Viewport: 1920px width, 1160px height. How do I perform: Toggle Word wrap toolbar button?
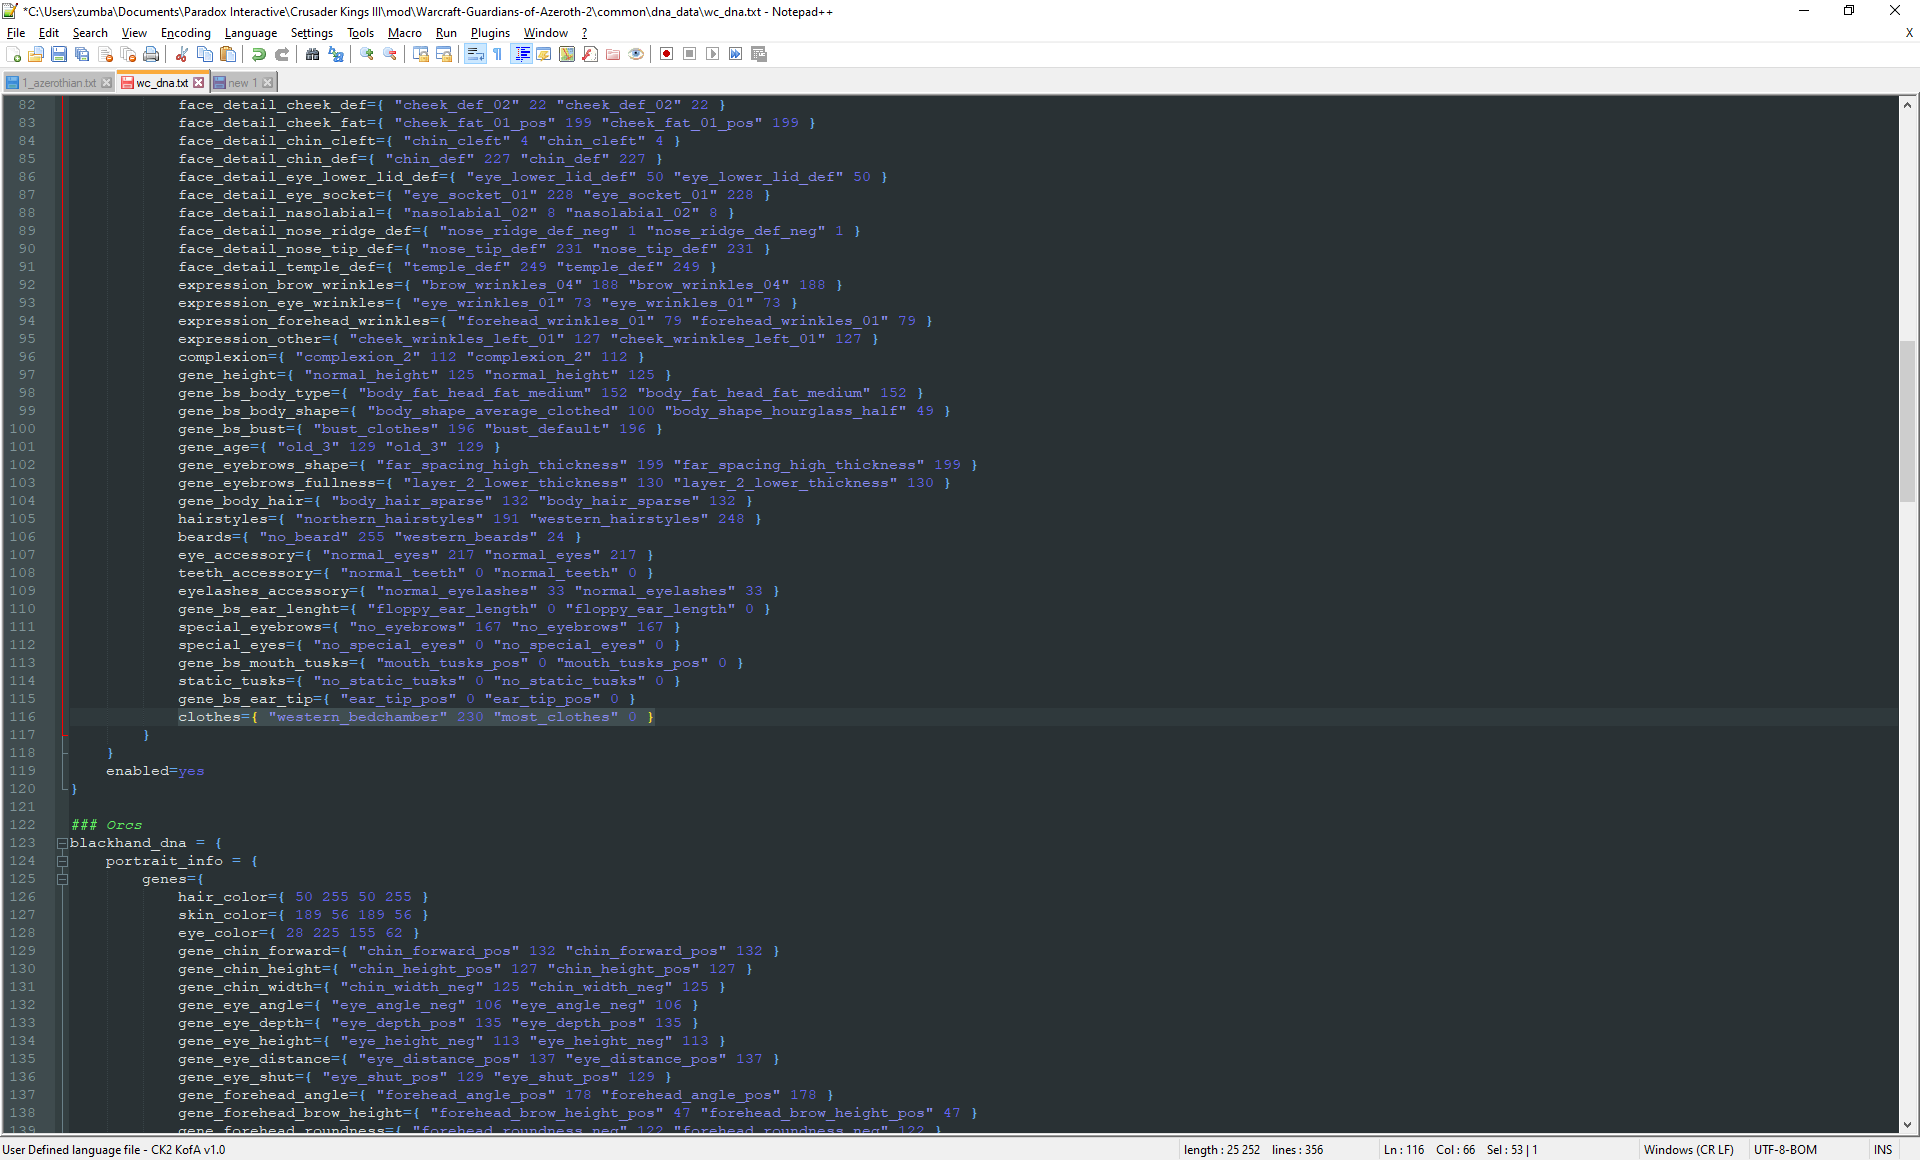click(475, 54)
